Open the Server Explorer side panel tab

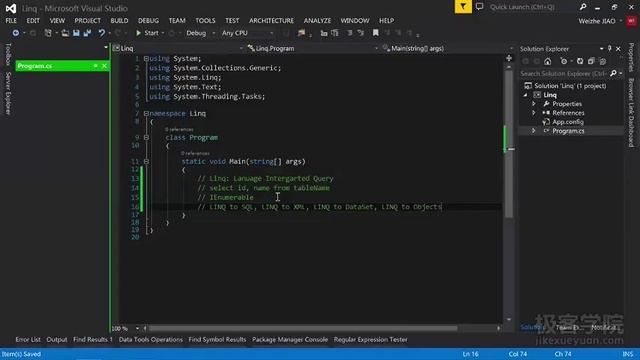pyautogui.click(x=8, y=93)
